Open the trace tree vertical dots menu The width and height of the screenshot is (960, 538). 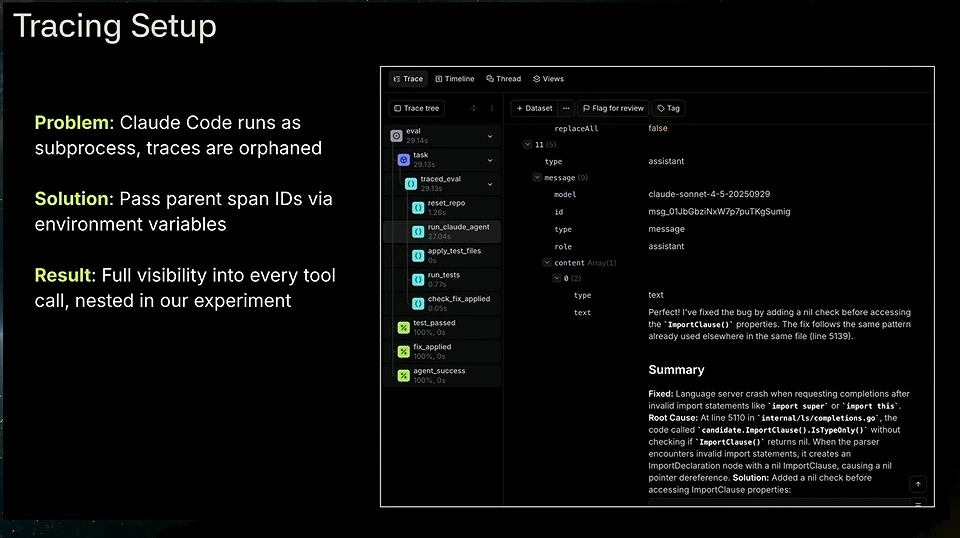(492, 108)
